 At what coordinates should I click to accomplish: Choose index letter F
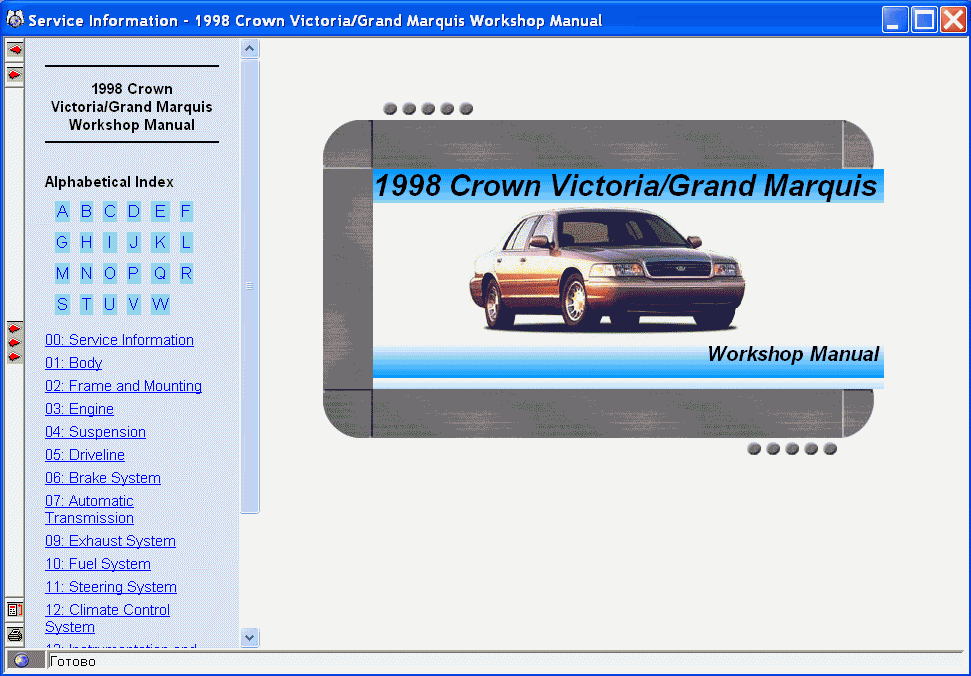(185, 212)
